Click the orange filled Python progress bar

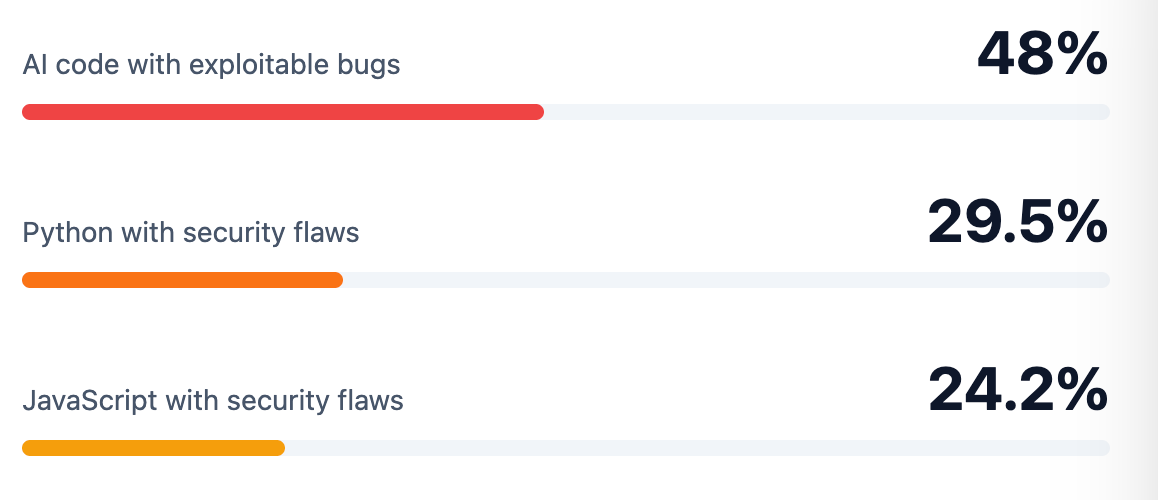coord(182,280)
